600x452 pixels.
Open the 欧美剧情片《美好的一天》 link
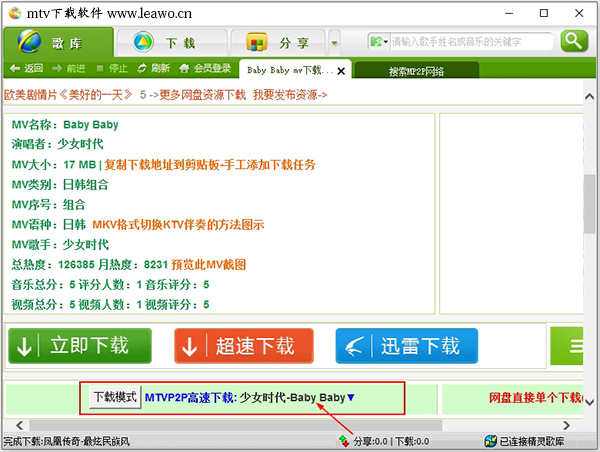tap(68, 95)
